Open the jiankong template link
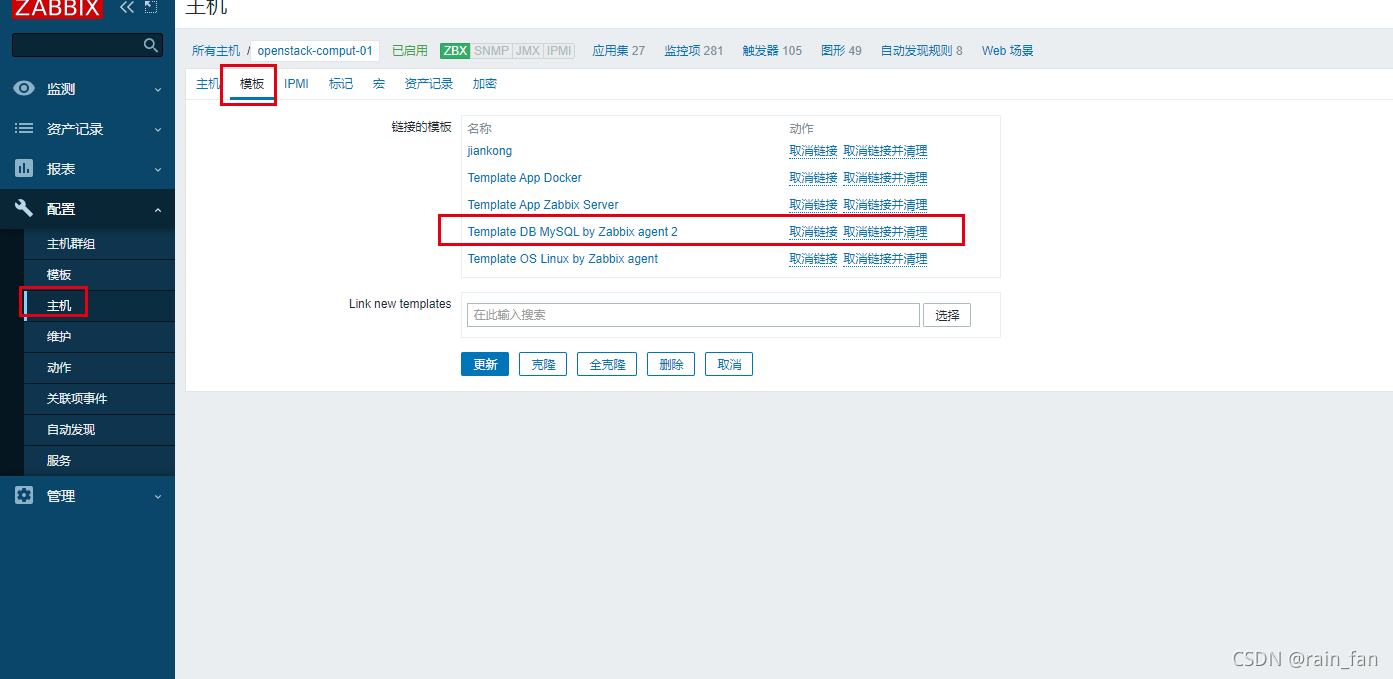Screen dimensions: 1393x679 click(x=490, y=151)
